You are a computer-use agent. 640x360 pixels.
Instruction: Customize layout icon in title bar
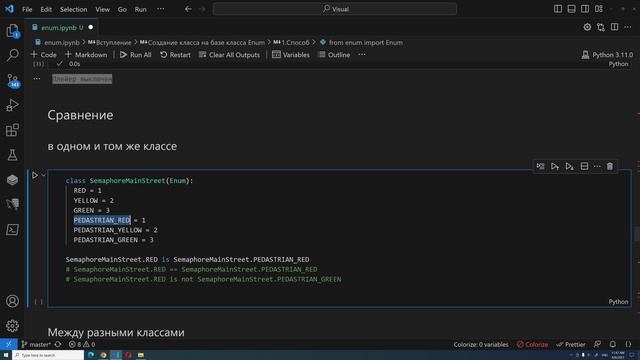point(599,9)
